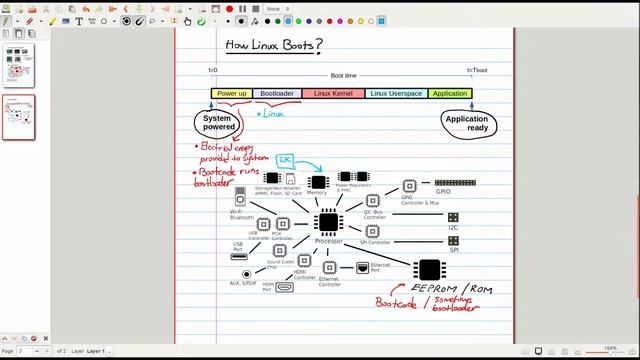Select the Eraser tool

coord(29,21)
